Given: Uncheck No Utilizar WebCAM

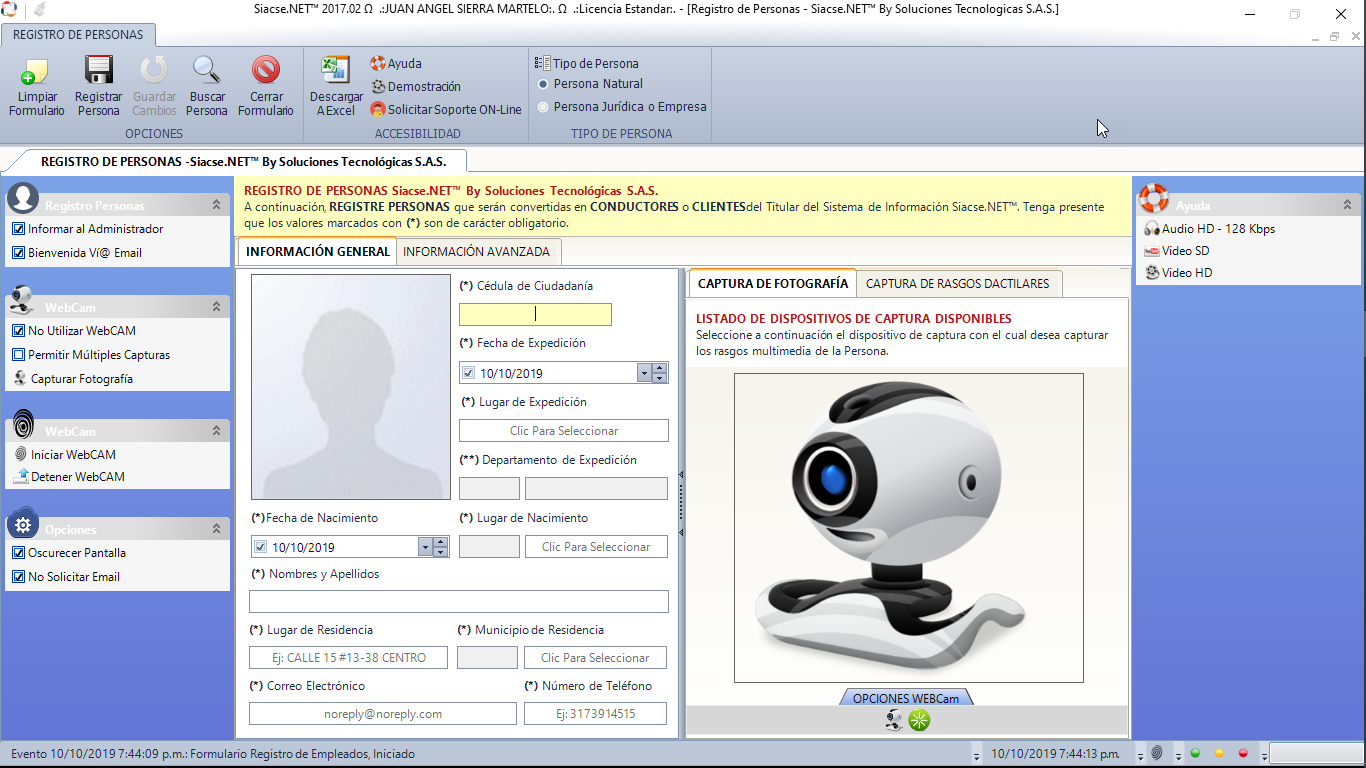Looking at the screenshot, I should (x=18, y=331).
